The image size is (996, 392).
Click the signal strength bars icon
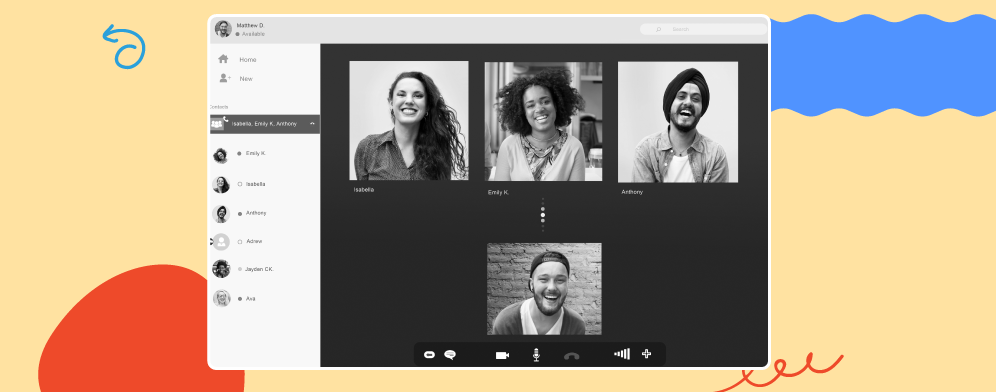click(x=622, y=354)
